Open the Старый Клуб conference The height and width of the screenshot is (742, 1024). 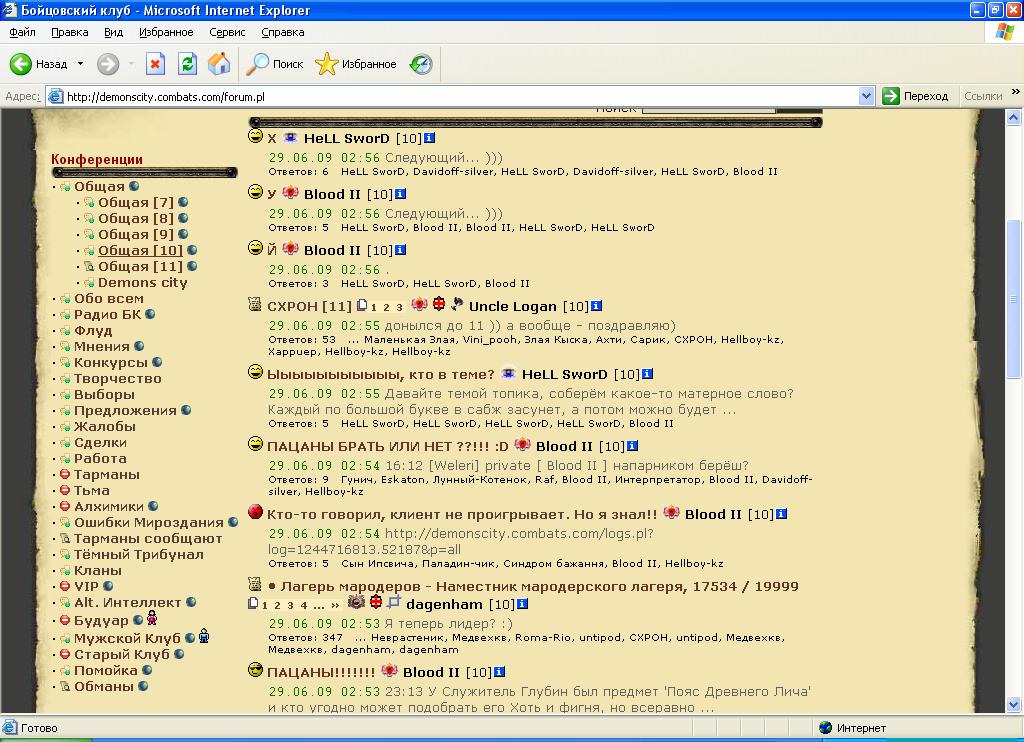121,654
